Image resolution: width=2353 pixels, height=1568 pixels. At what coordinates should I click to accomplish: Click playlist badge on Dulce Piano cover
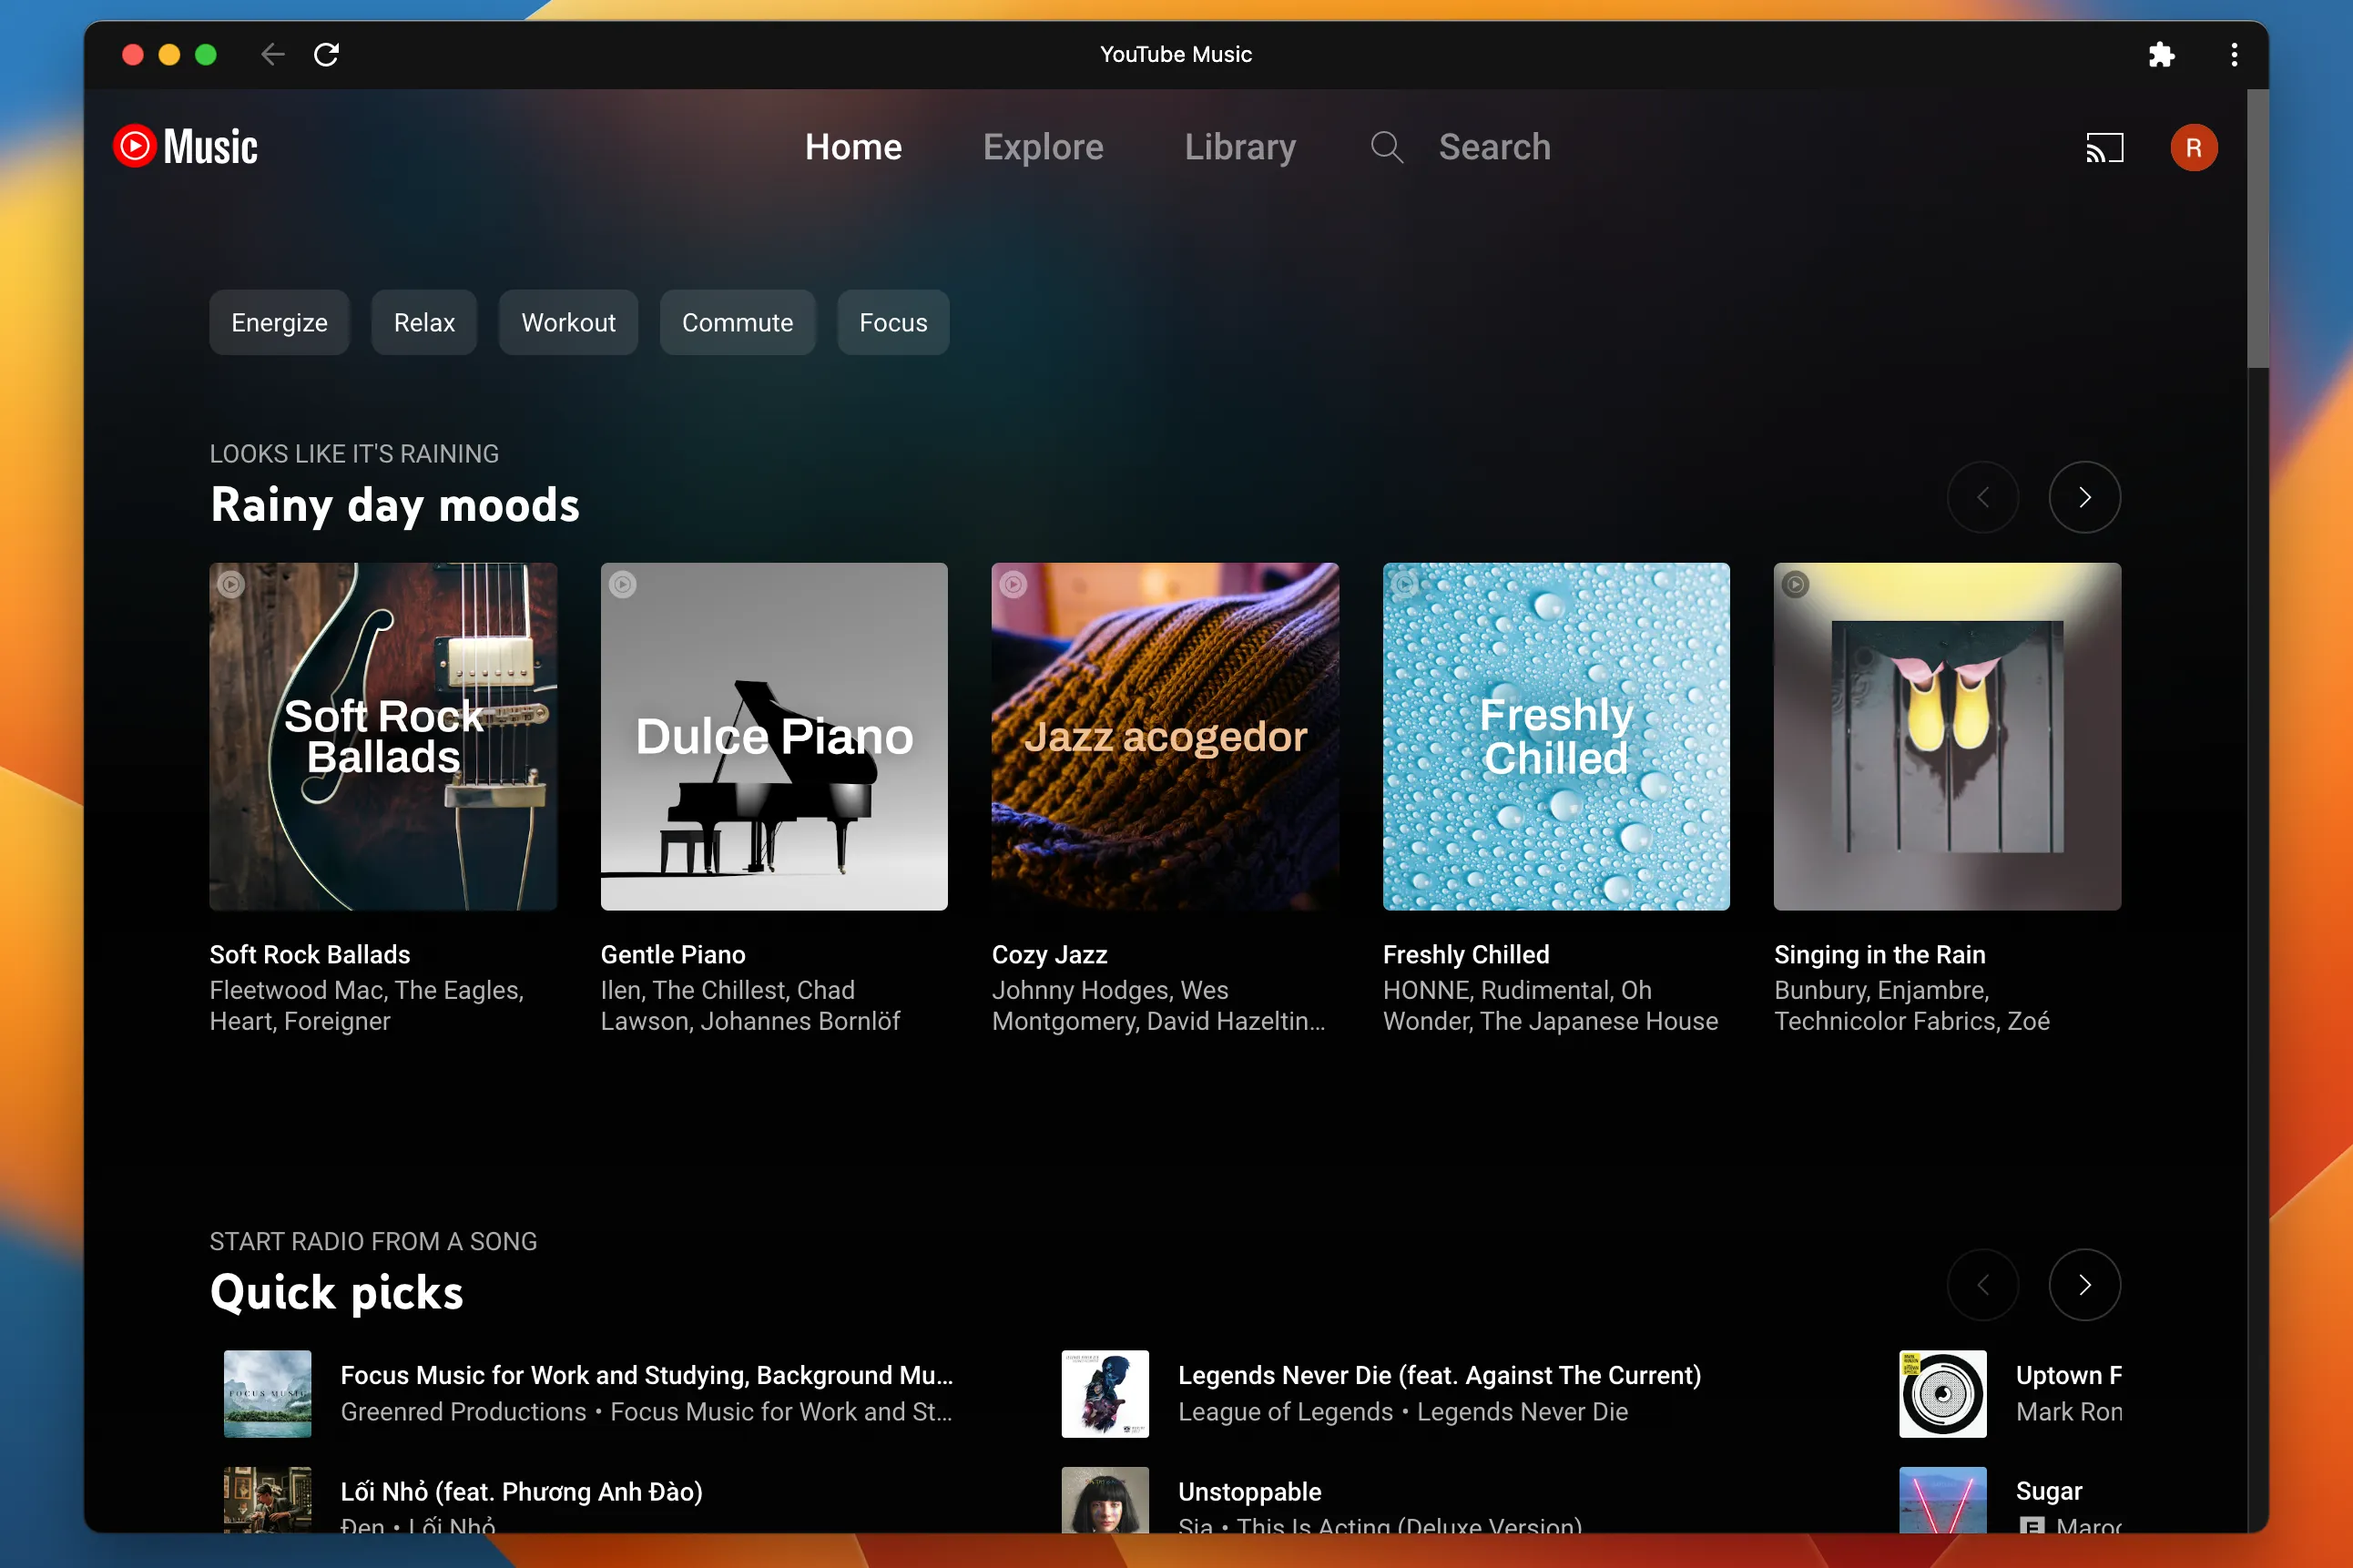click(x=622, y=584)
